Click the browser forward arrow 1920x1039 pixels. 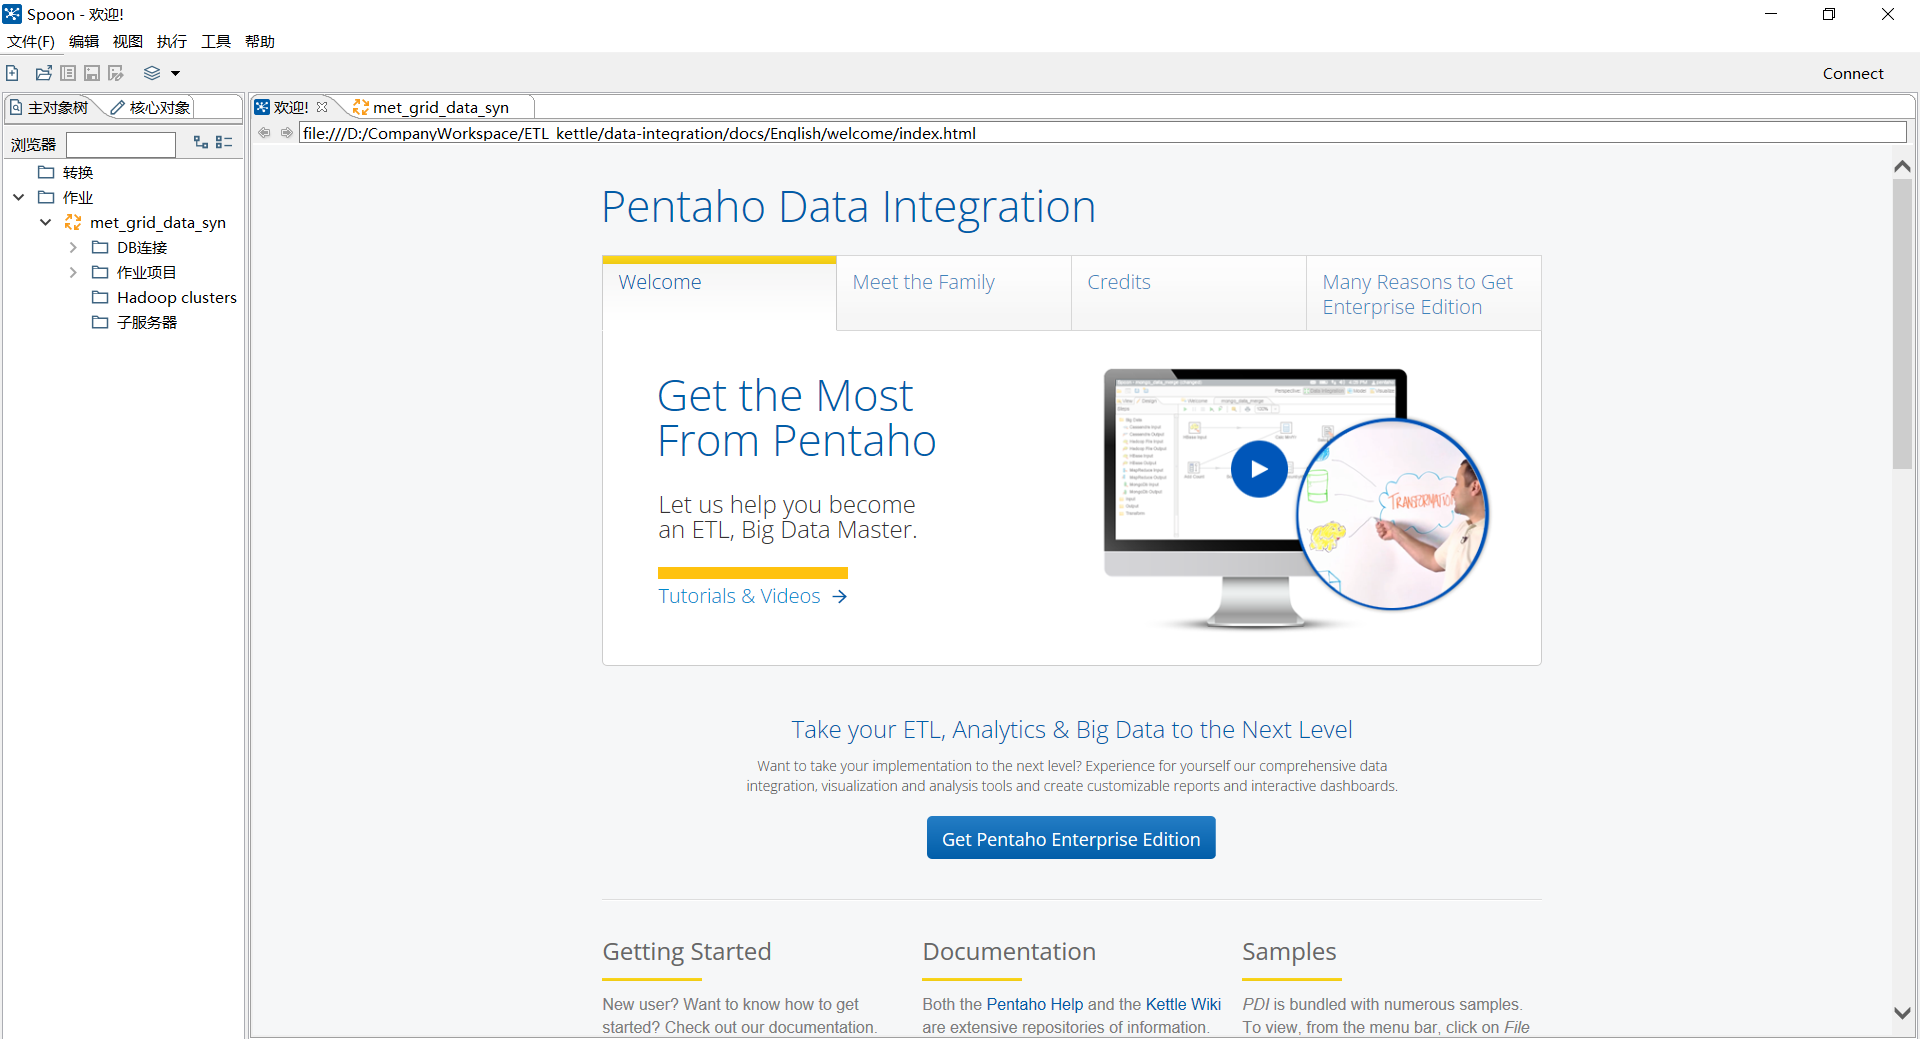287,133
